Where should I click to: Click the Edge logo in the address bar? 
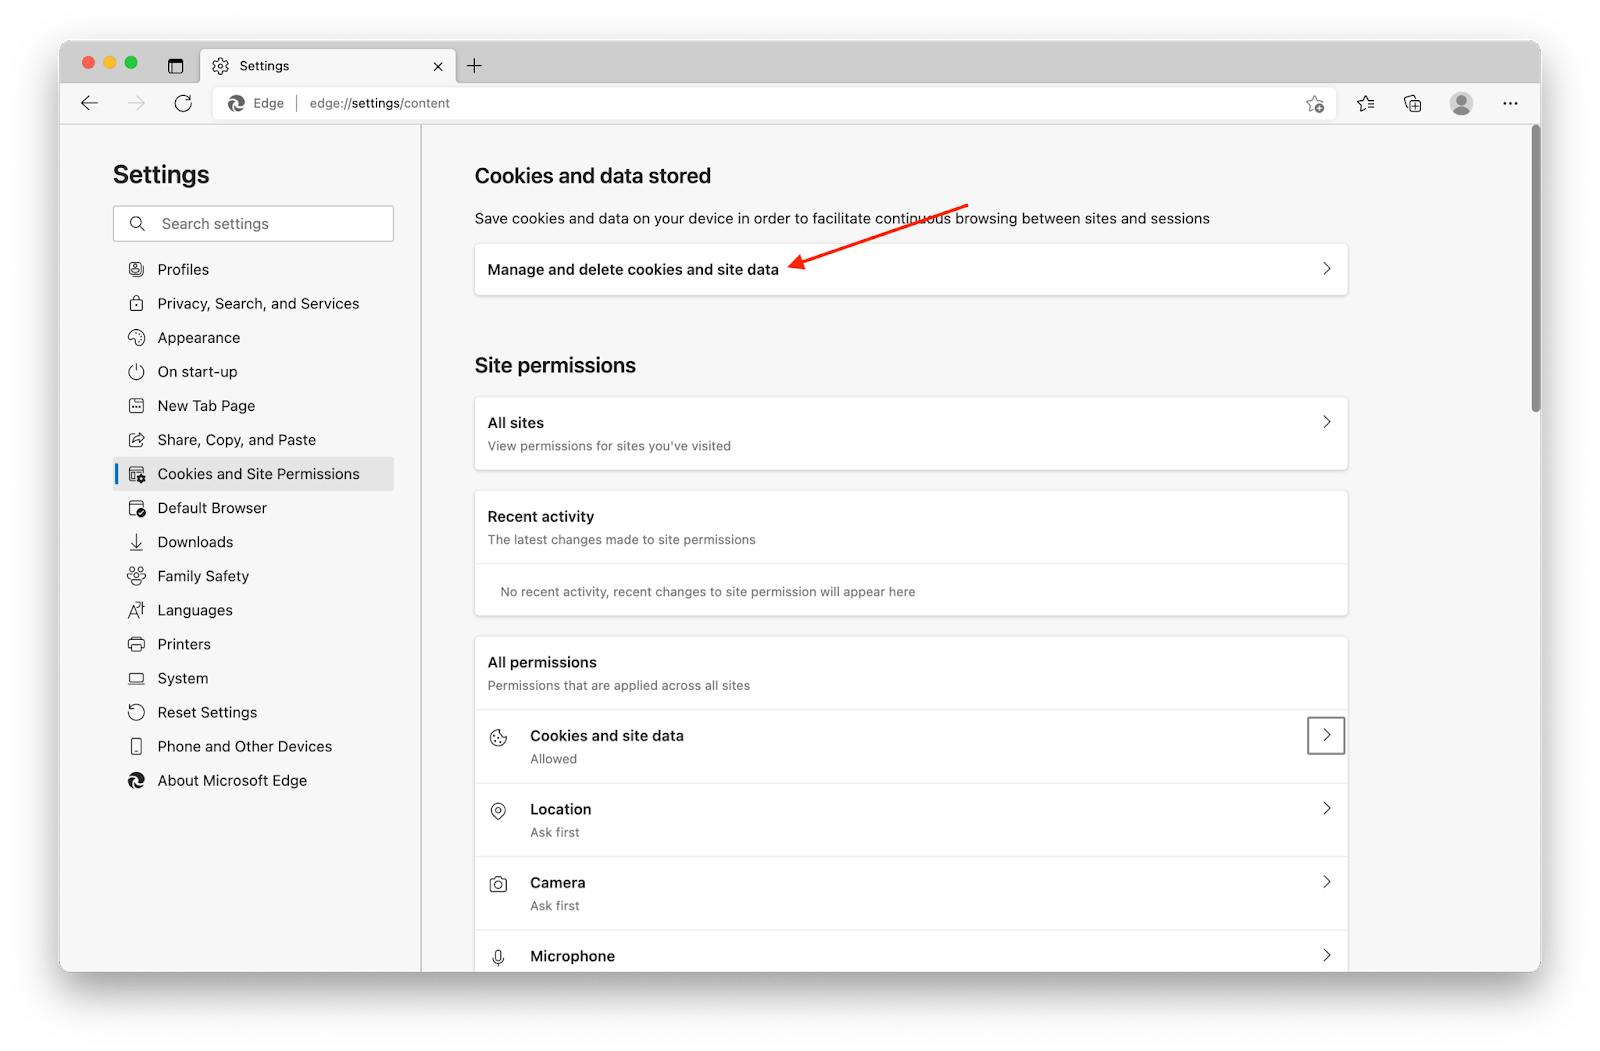click(x=236, y=103)
